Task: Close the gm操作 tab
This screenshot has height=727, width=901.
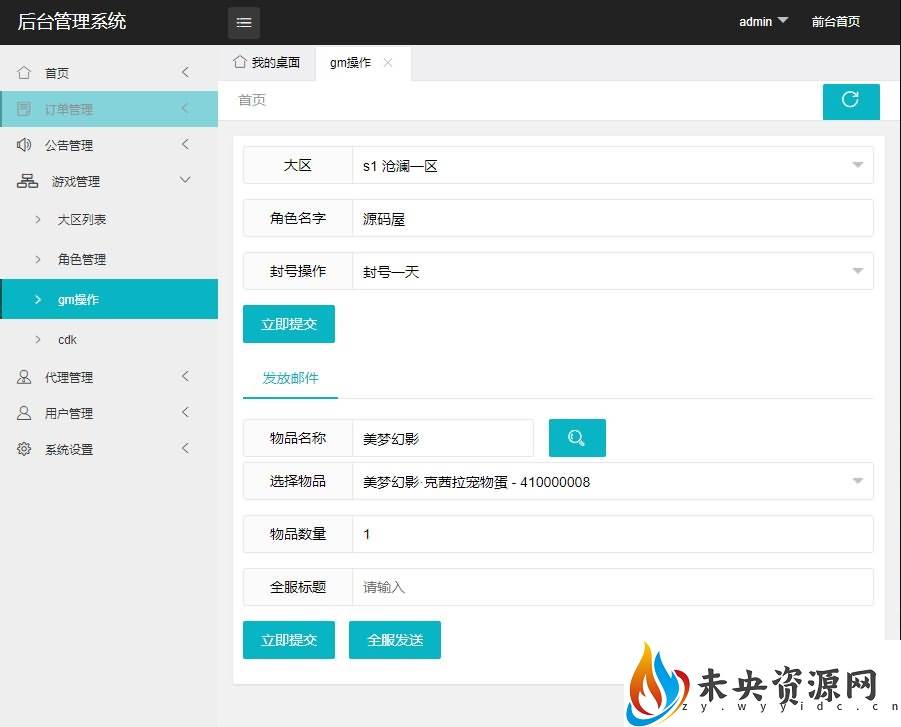Action: [388, 63]
